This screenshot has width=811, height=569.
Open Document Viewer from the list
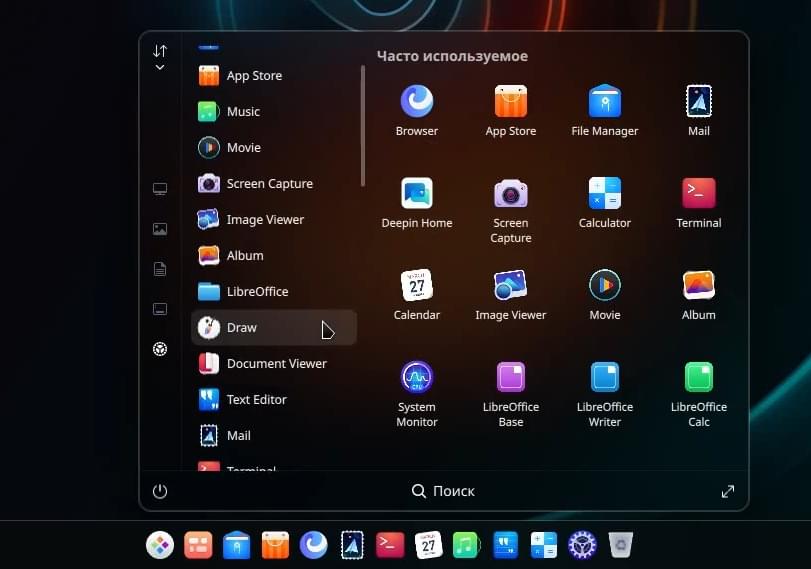click(274, 363)
